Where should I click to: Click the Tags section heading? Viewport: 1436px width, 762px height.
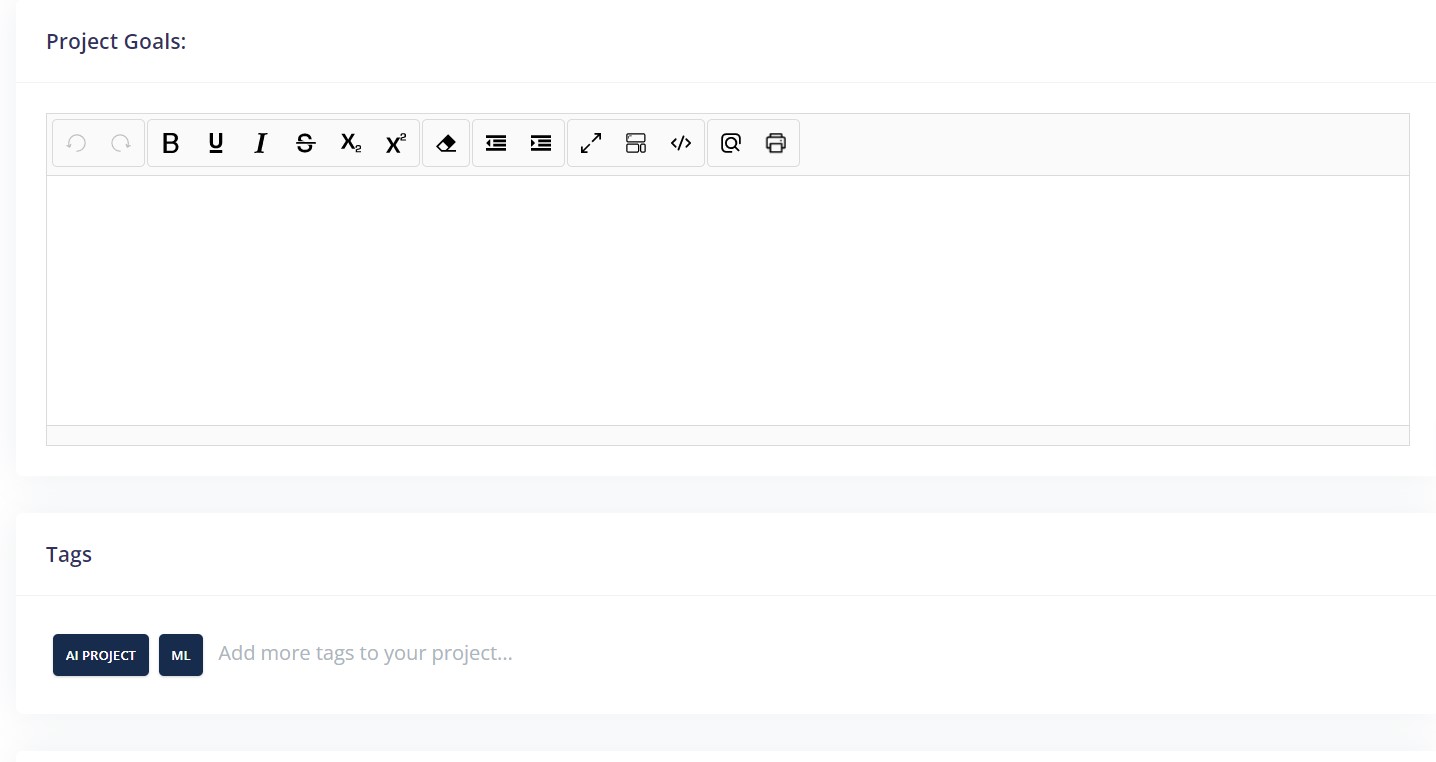(69, 554)
